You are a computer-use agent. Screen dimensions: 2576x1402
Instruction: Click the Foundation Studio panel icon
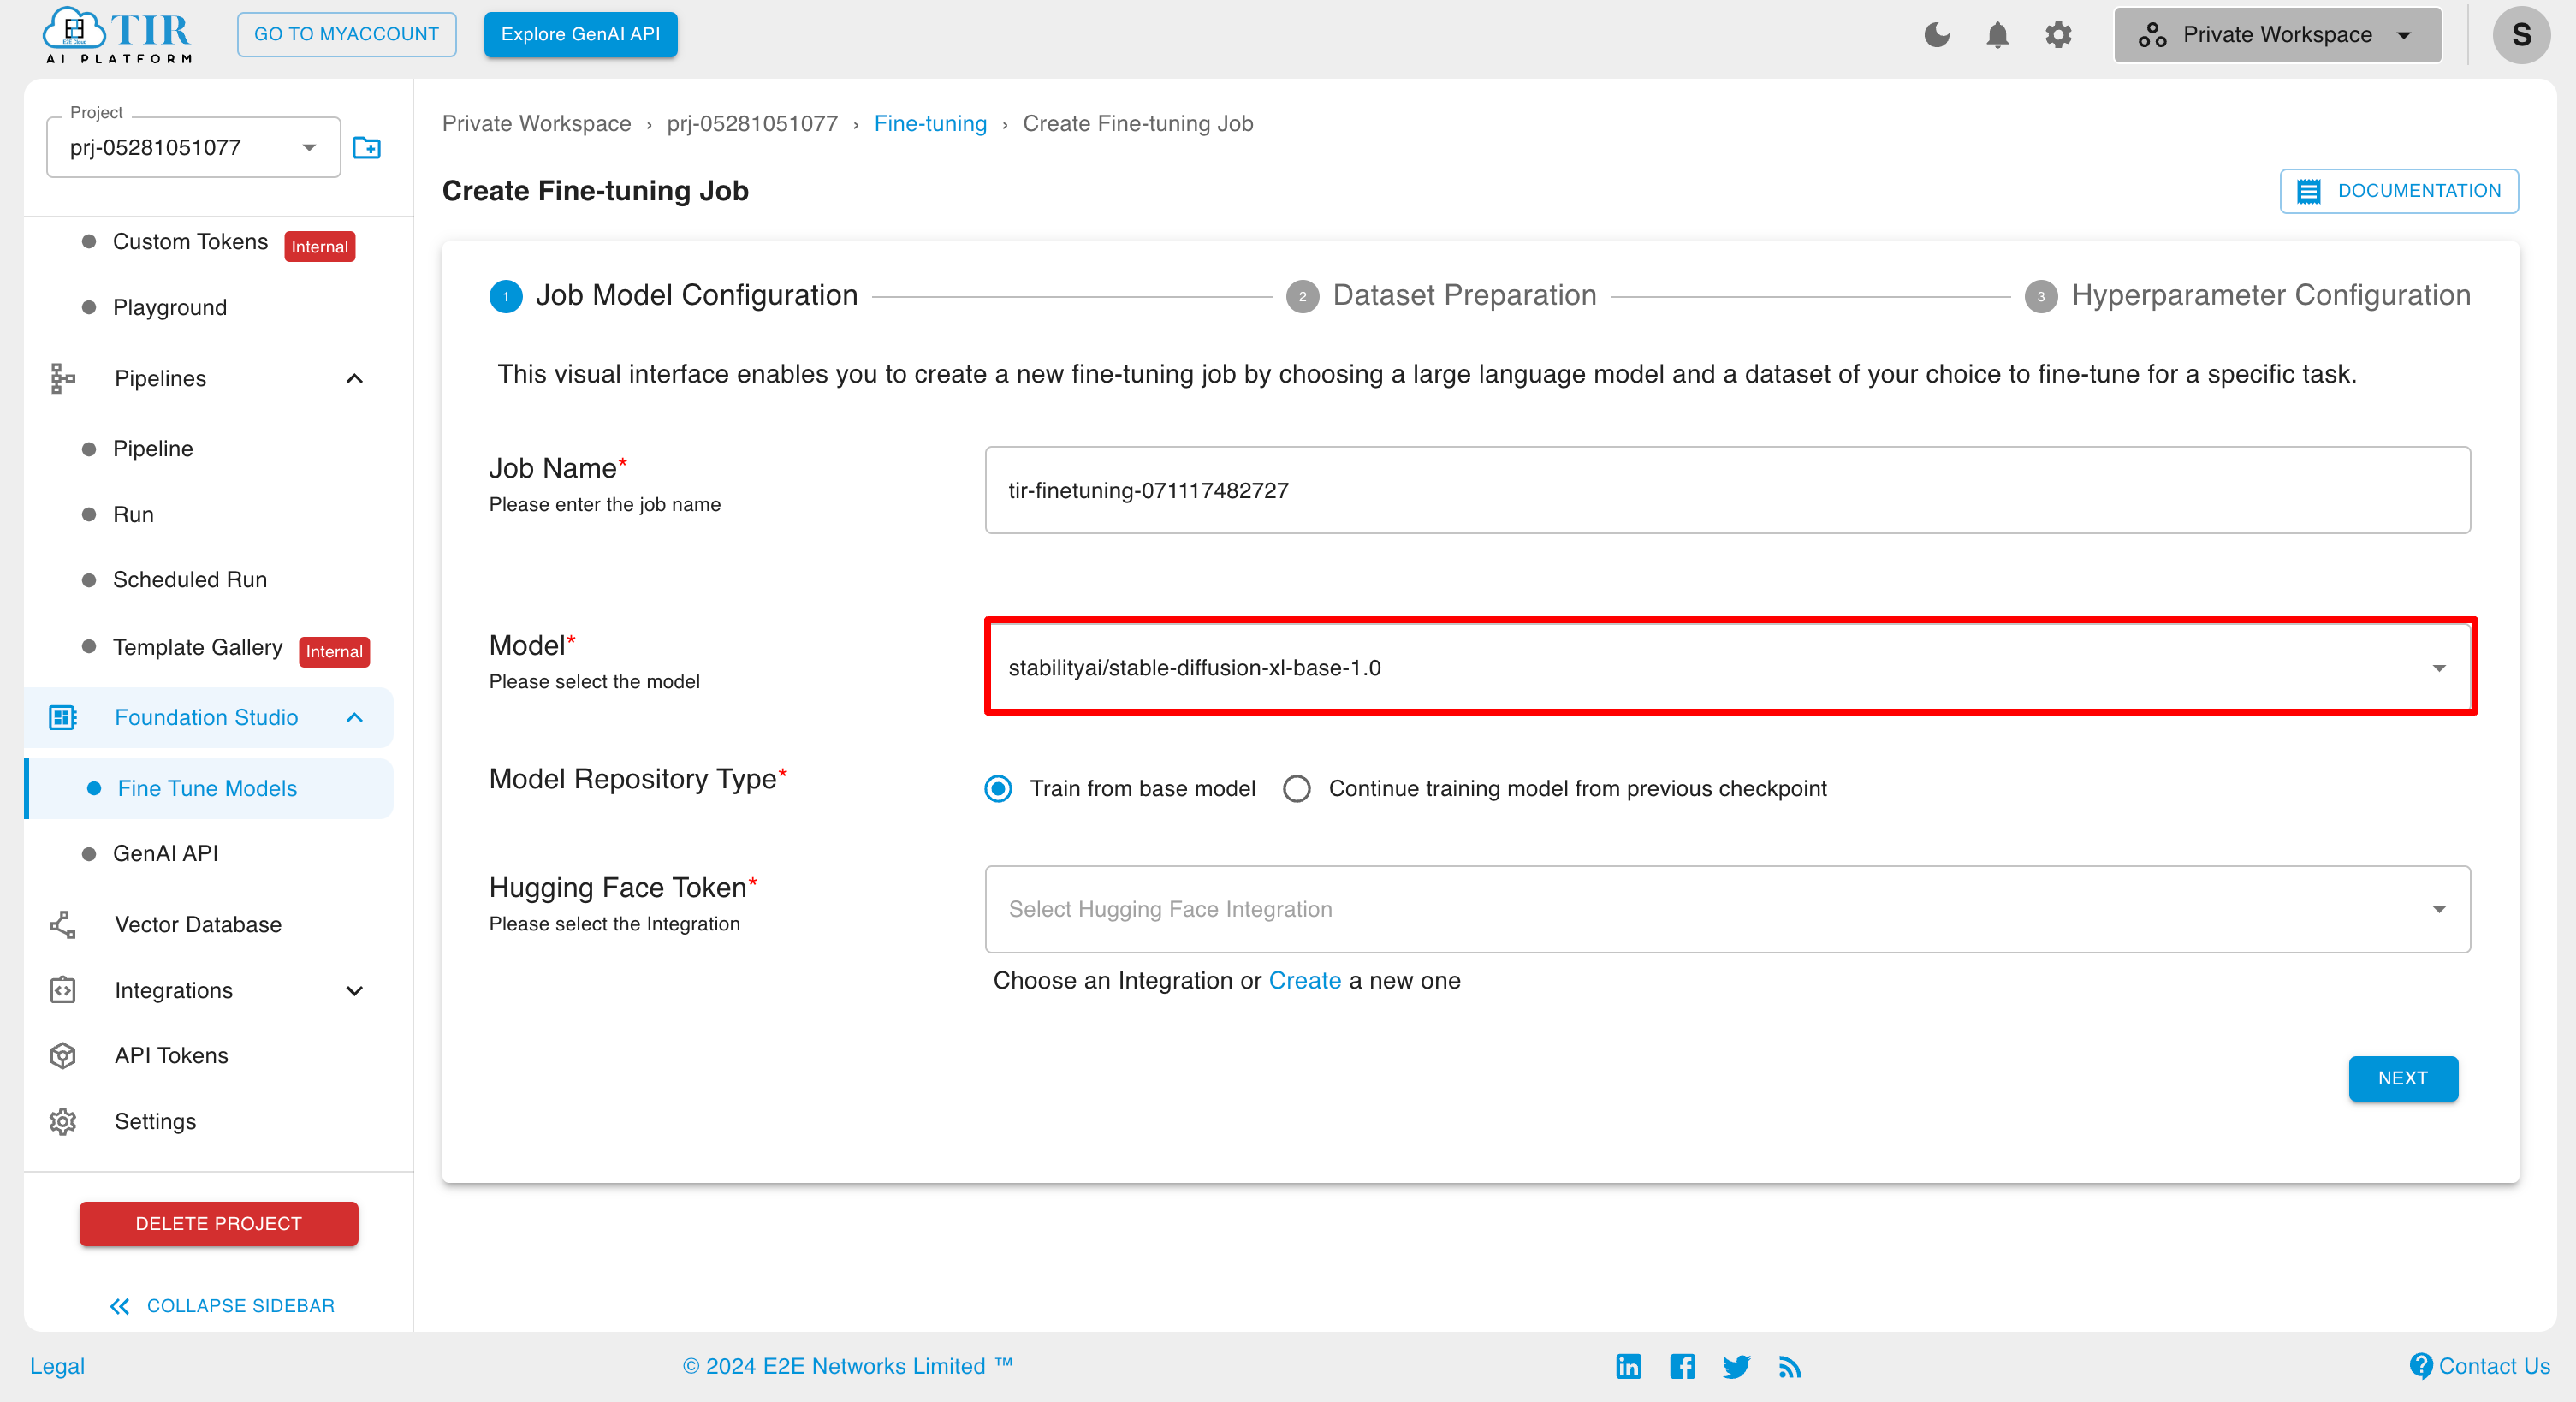(x=62, y=716)
